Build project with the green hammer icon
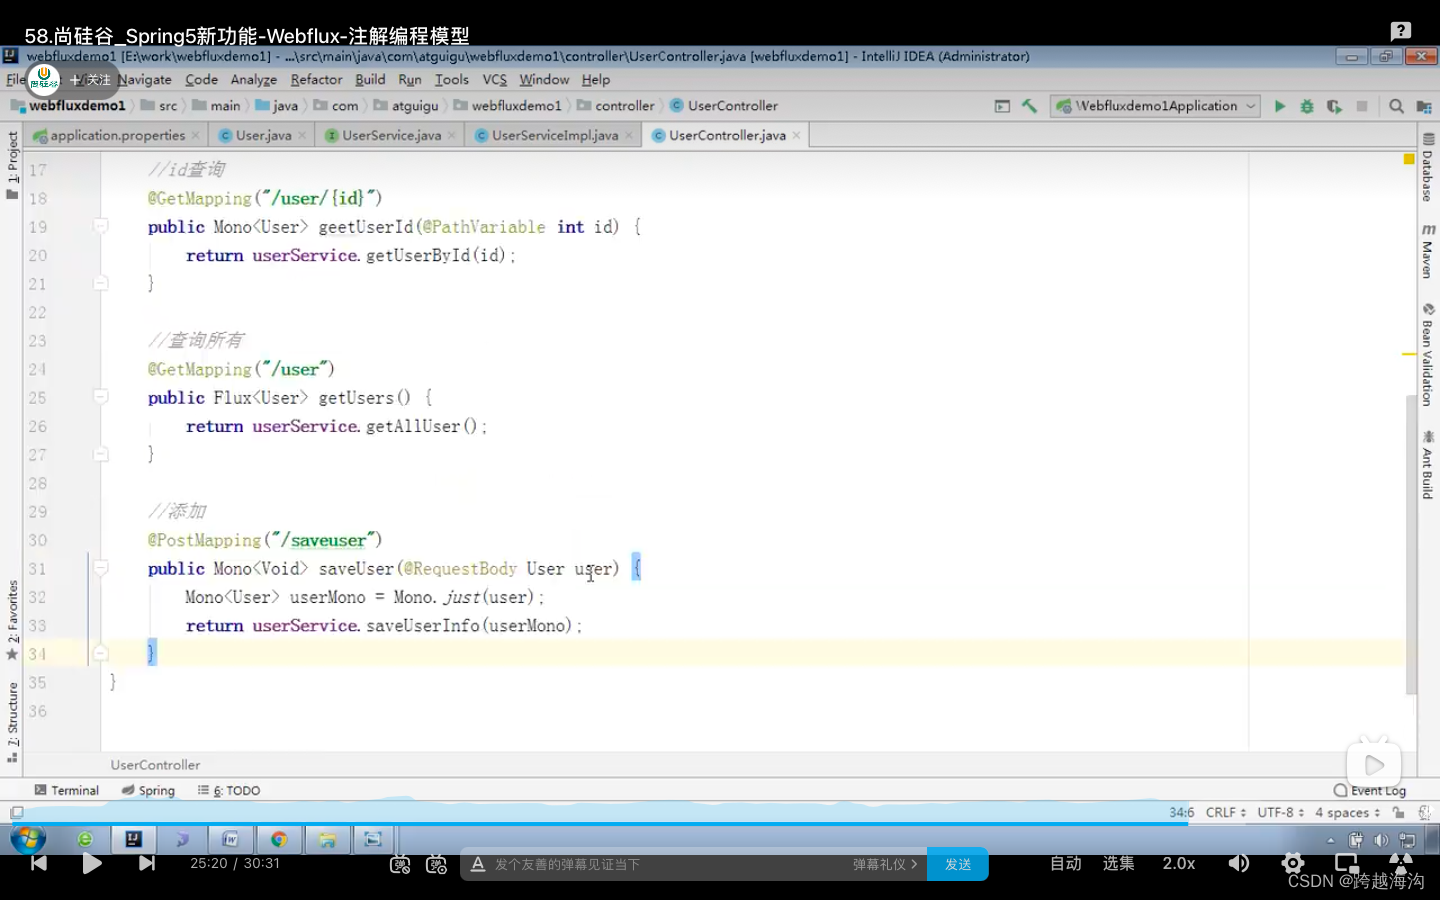The width and height of the screenshot is (1440, 900). point(1029,106)
